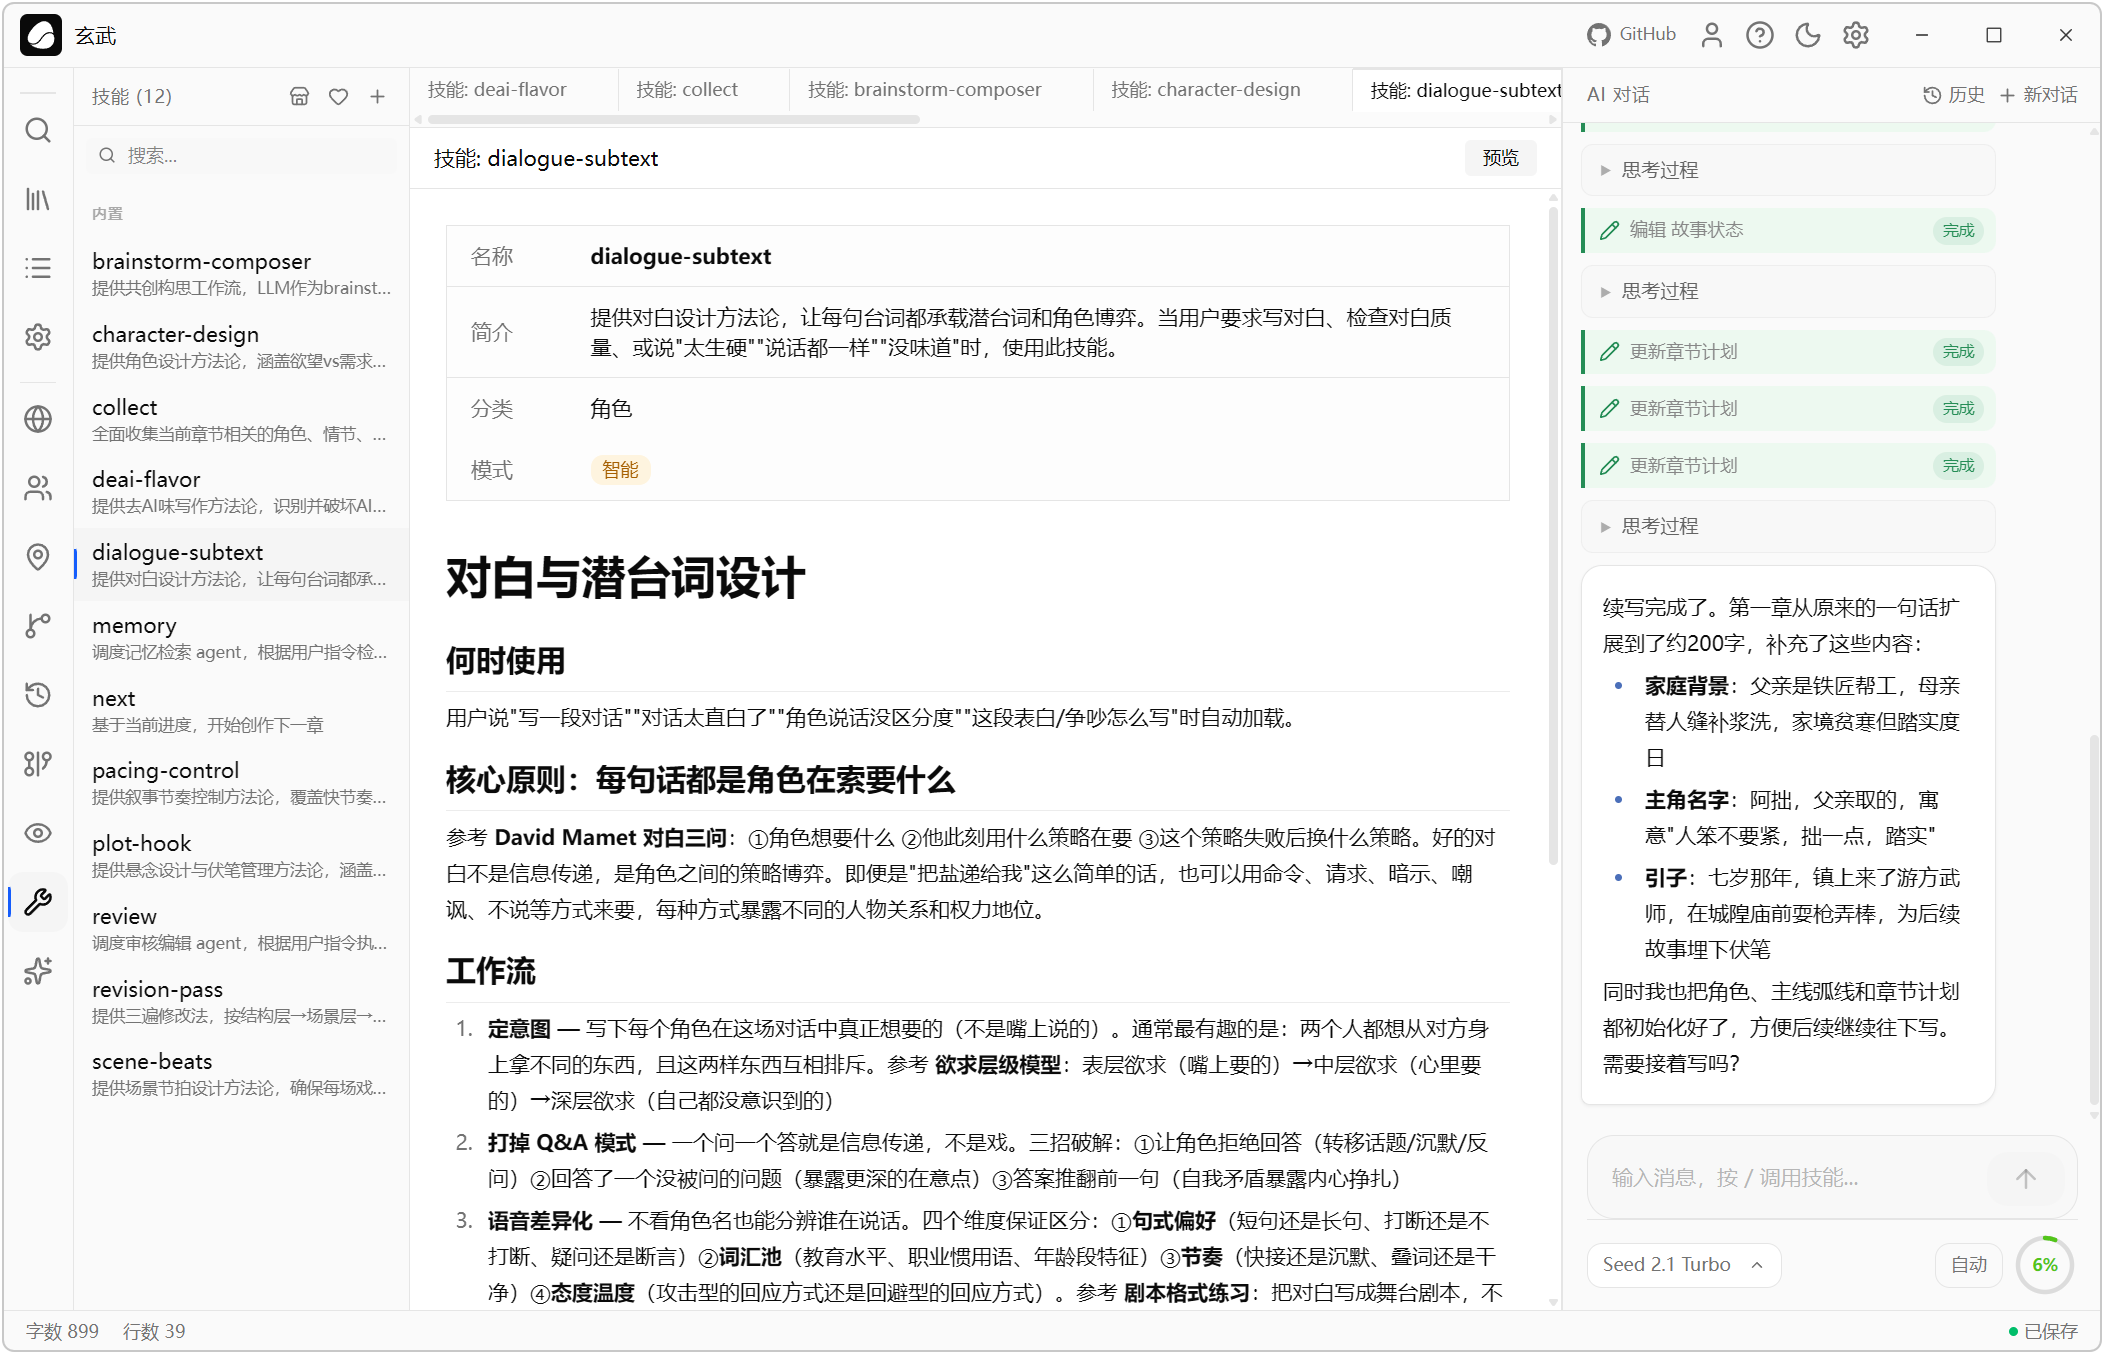Open the characters people icon in sidebar
The image size is (2104, 1353).
tap(38, 488)
